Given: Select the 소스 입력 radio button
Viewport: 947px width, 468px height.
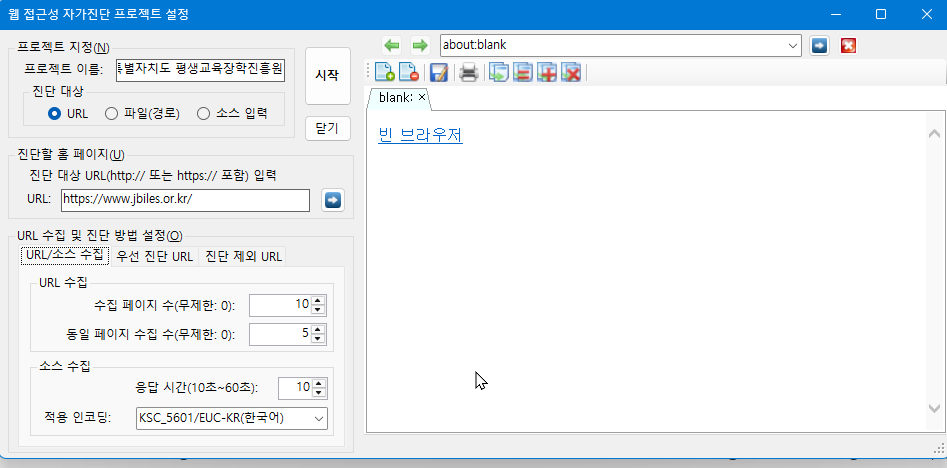Looking at the screenshot, I should 203,113.
